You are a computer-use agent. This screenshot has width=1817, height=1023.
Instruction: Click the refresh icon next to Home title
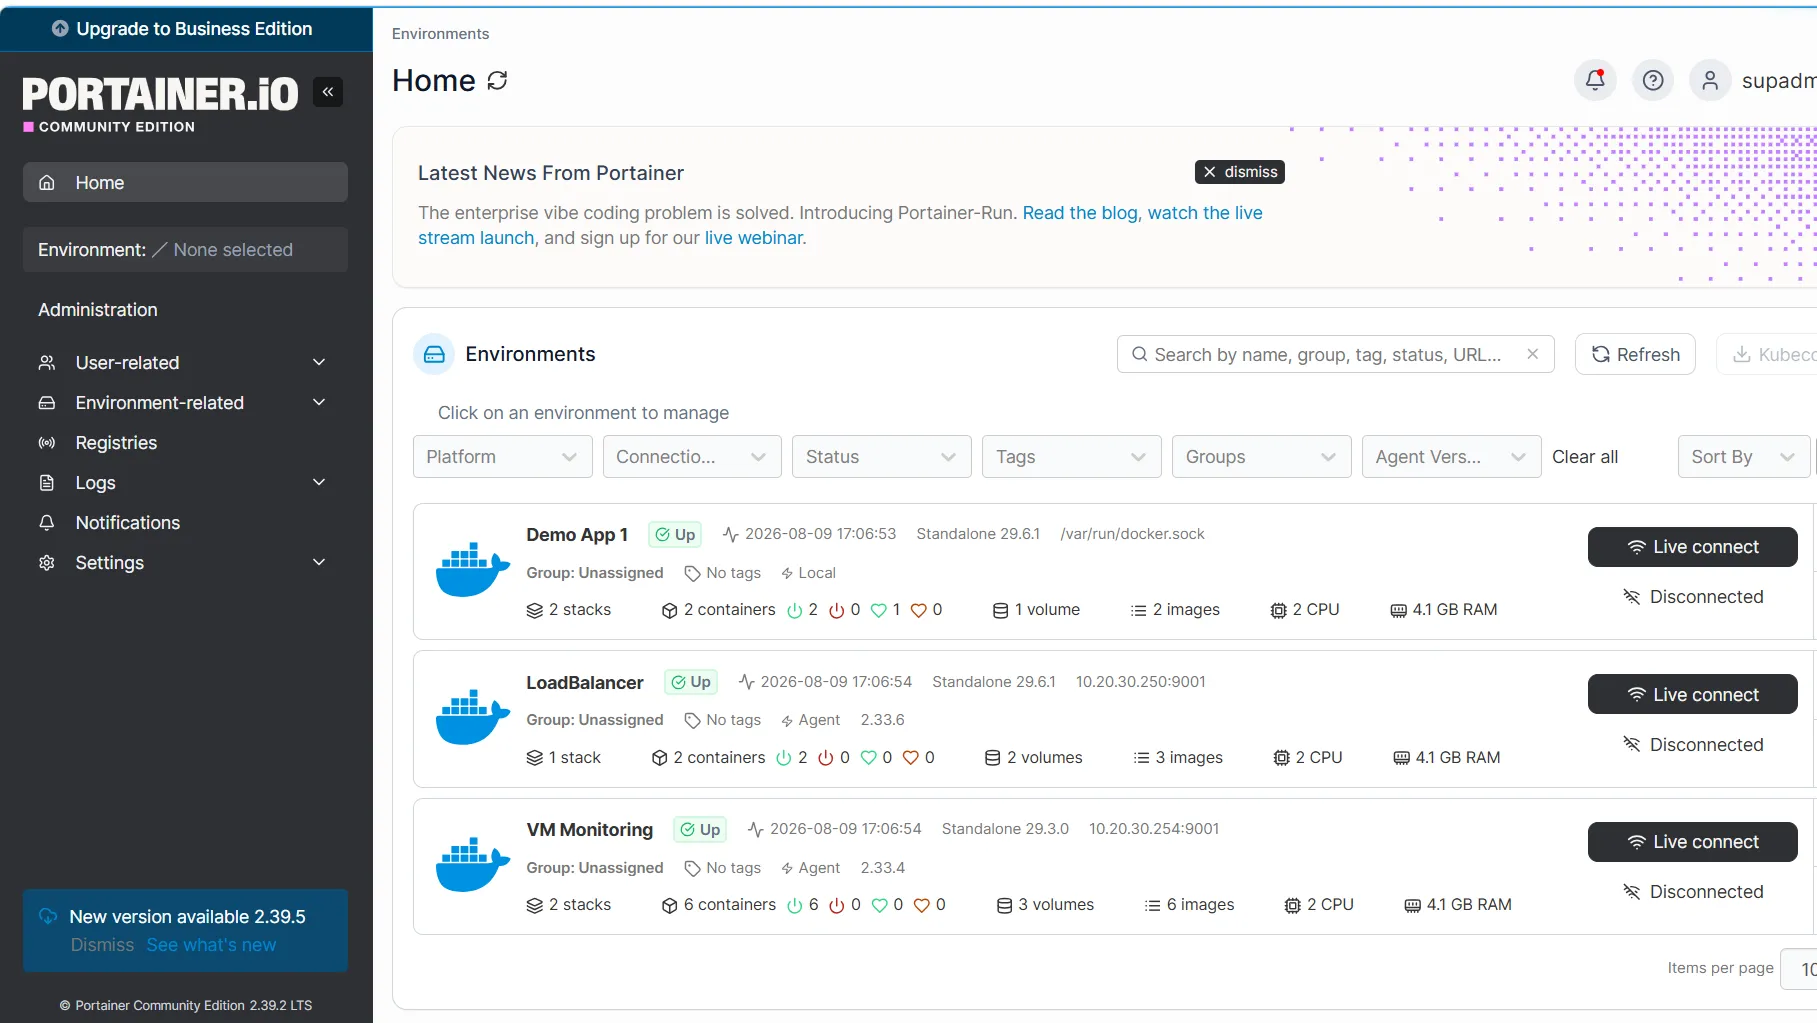point(497,81)
